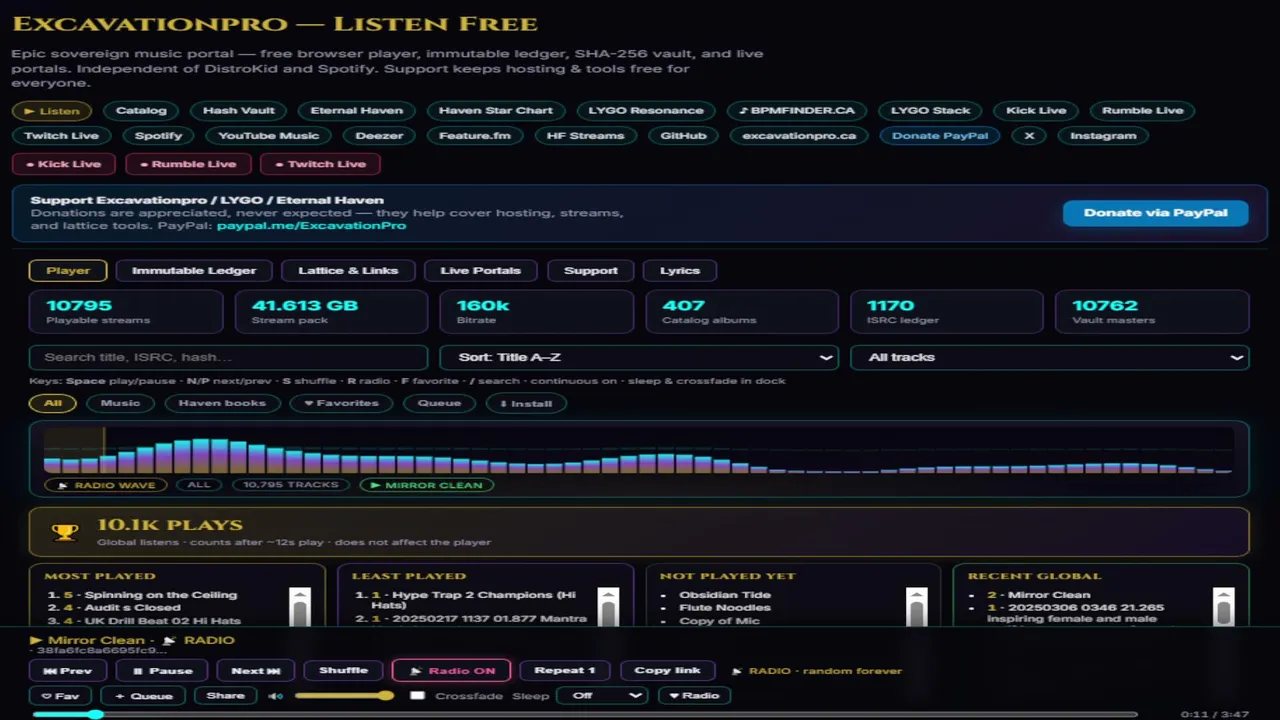Click the Copy link button

667,671
